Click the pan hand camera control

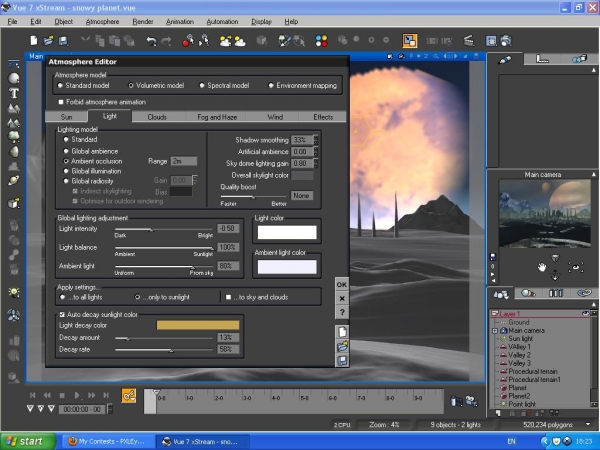542,267
